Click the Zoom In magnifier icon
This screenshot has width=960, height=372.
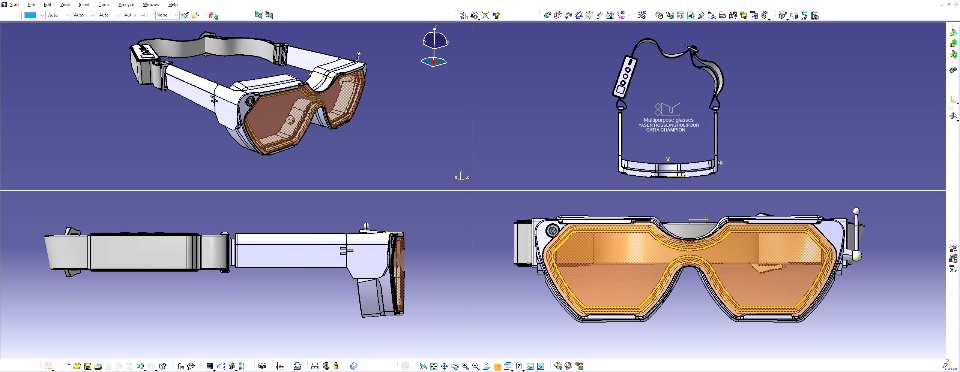(x=465, y=366)
